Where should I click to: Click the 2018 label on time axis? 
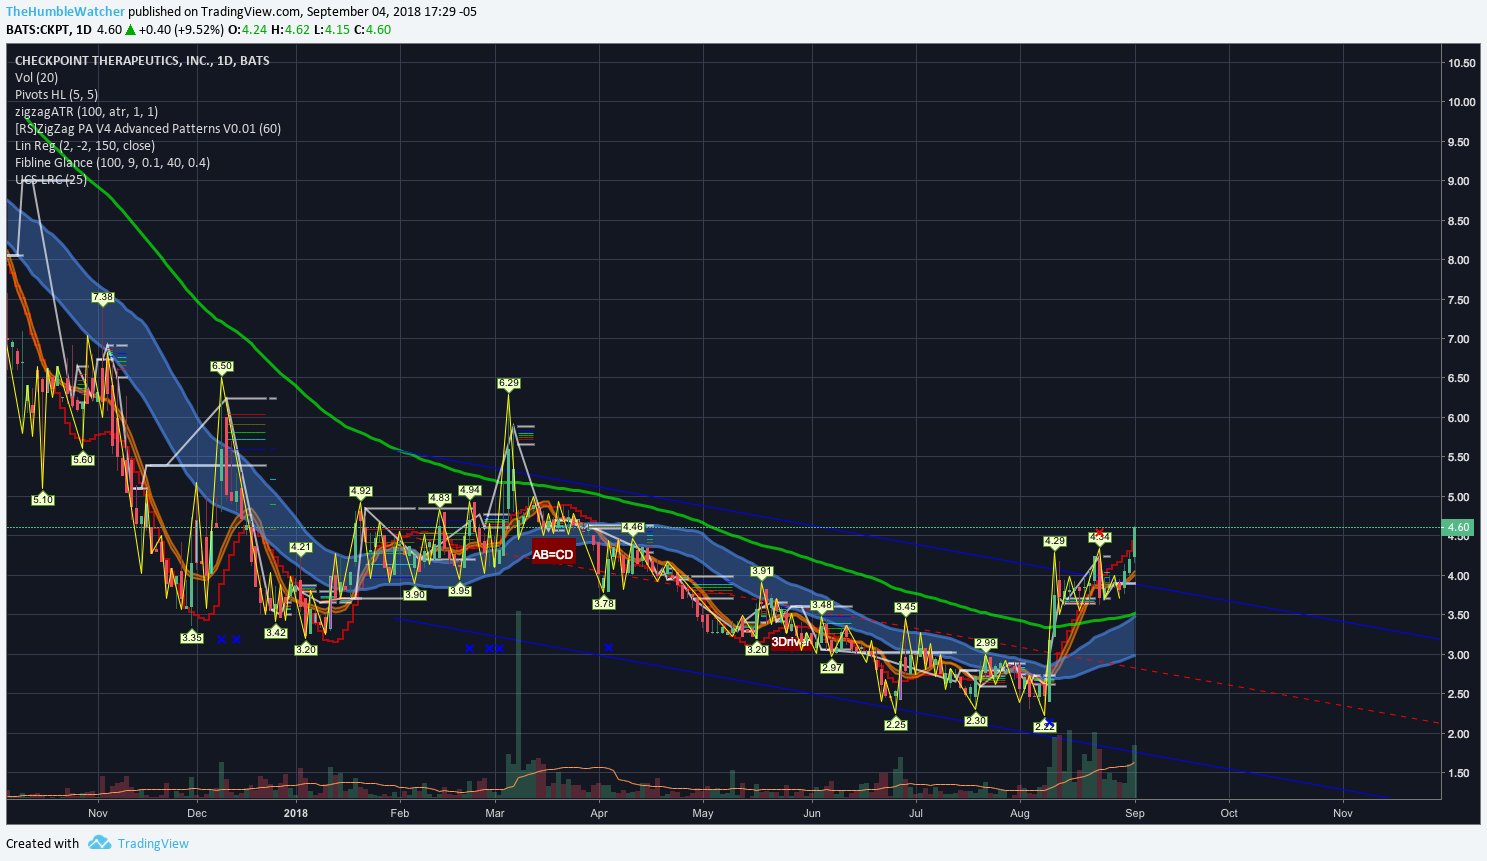coord(296,813)
